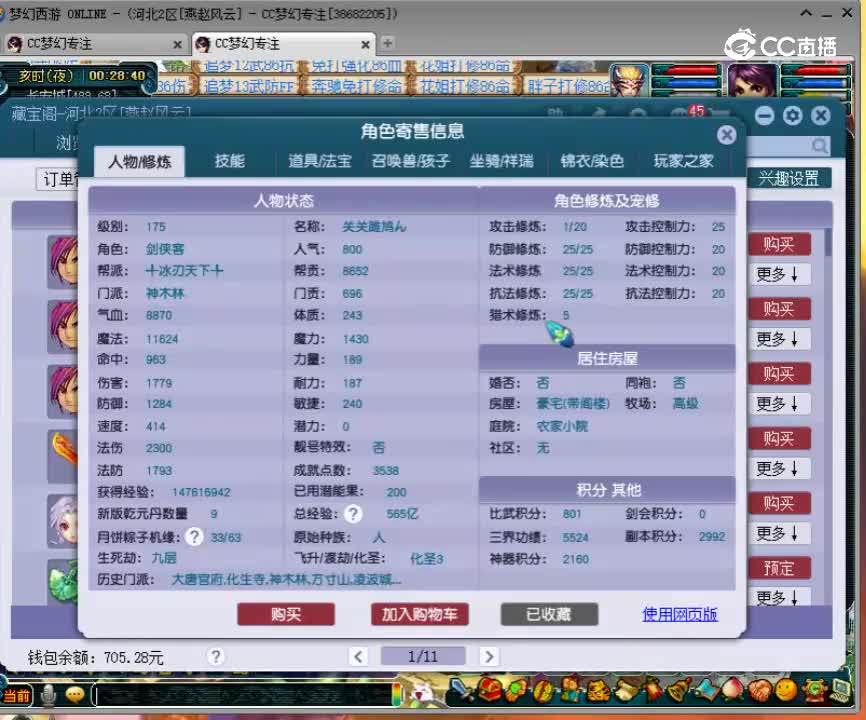Open a new tab with plus button
866x720 pixels.
[388, 43]
